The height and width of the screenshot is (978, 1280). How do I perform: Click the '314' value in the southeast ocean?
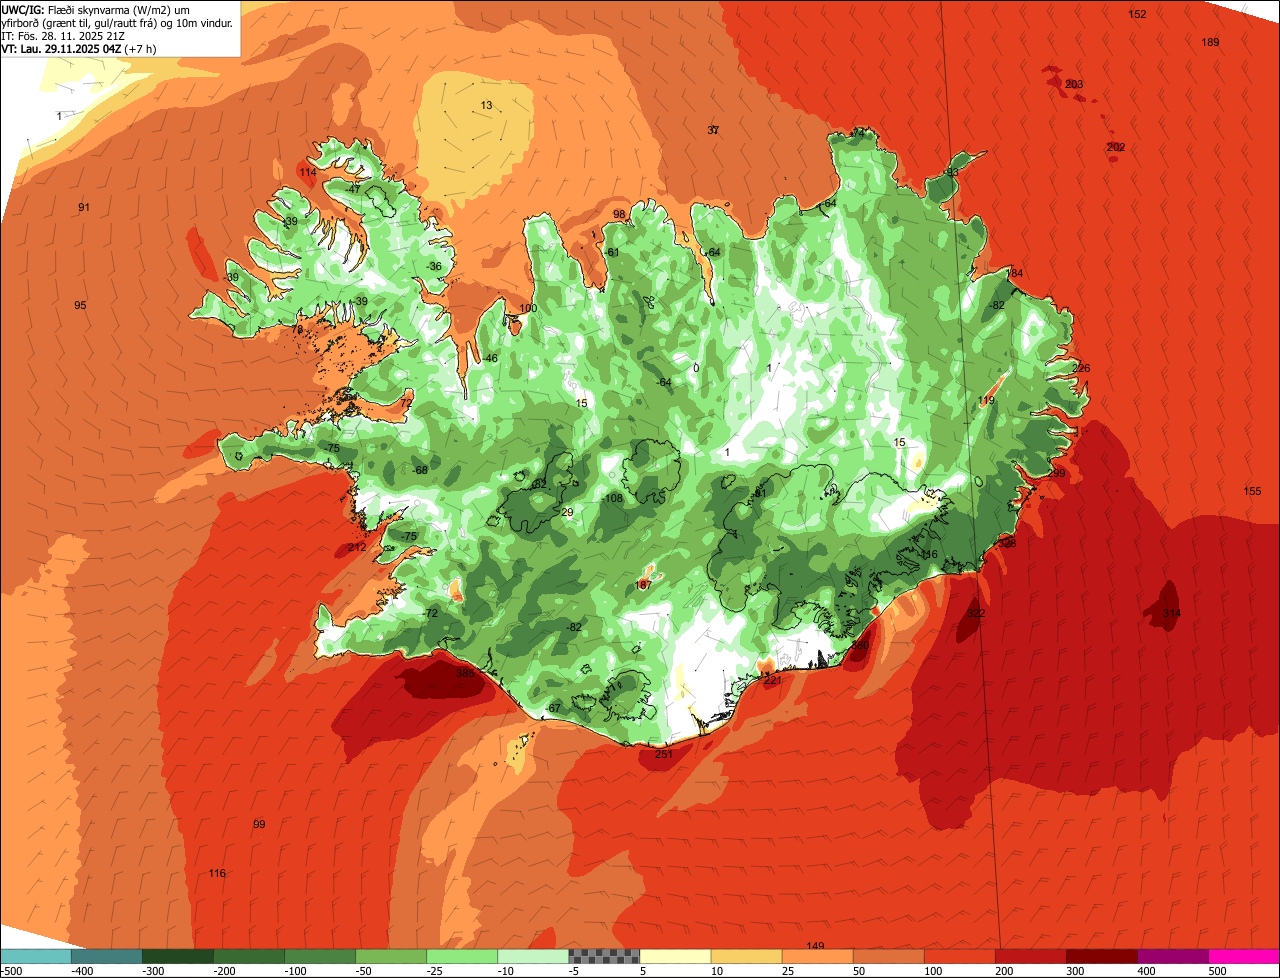point(1171,613)
